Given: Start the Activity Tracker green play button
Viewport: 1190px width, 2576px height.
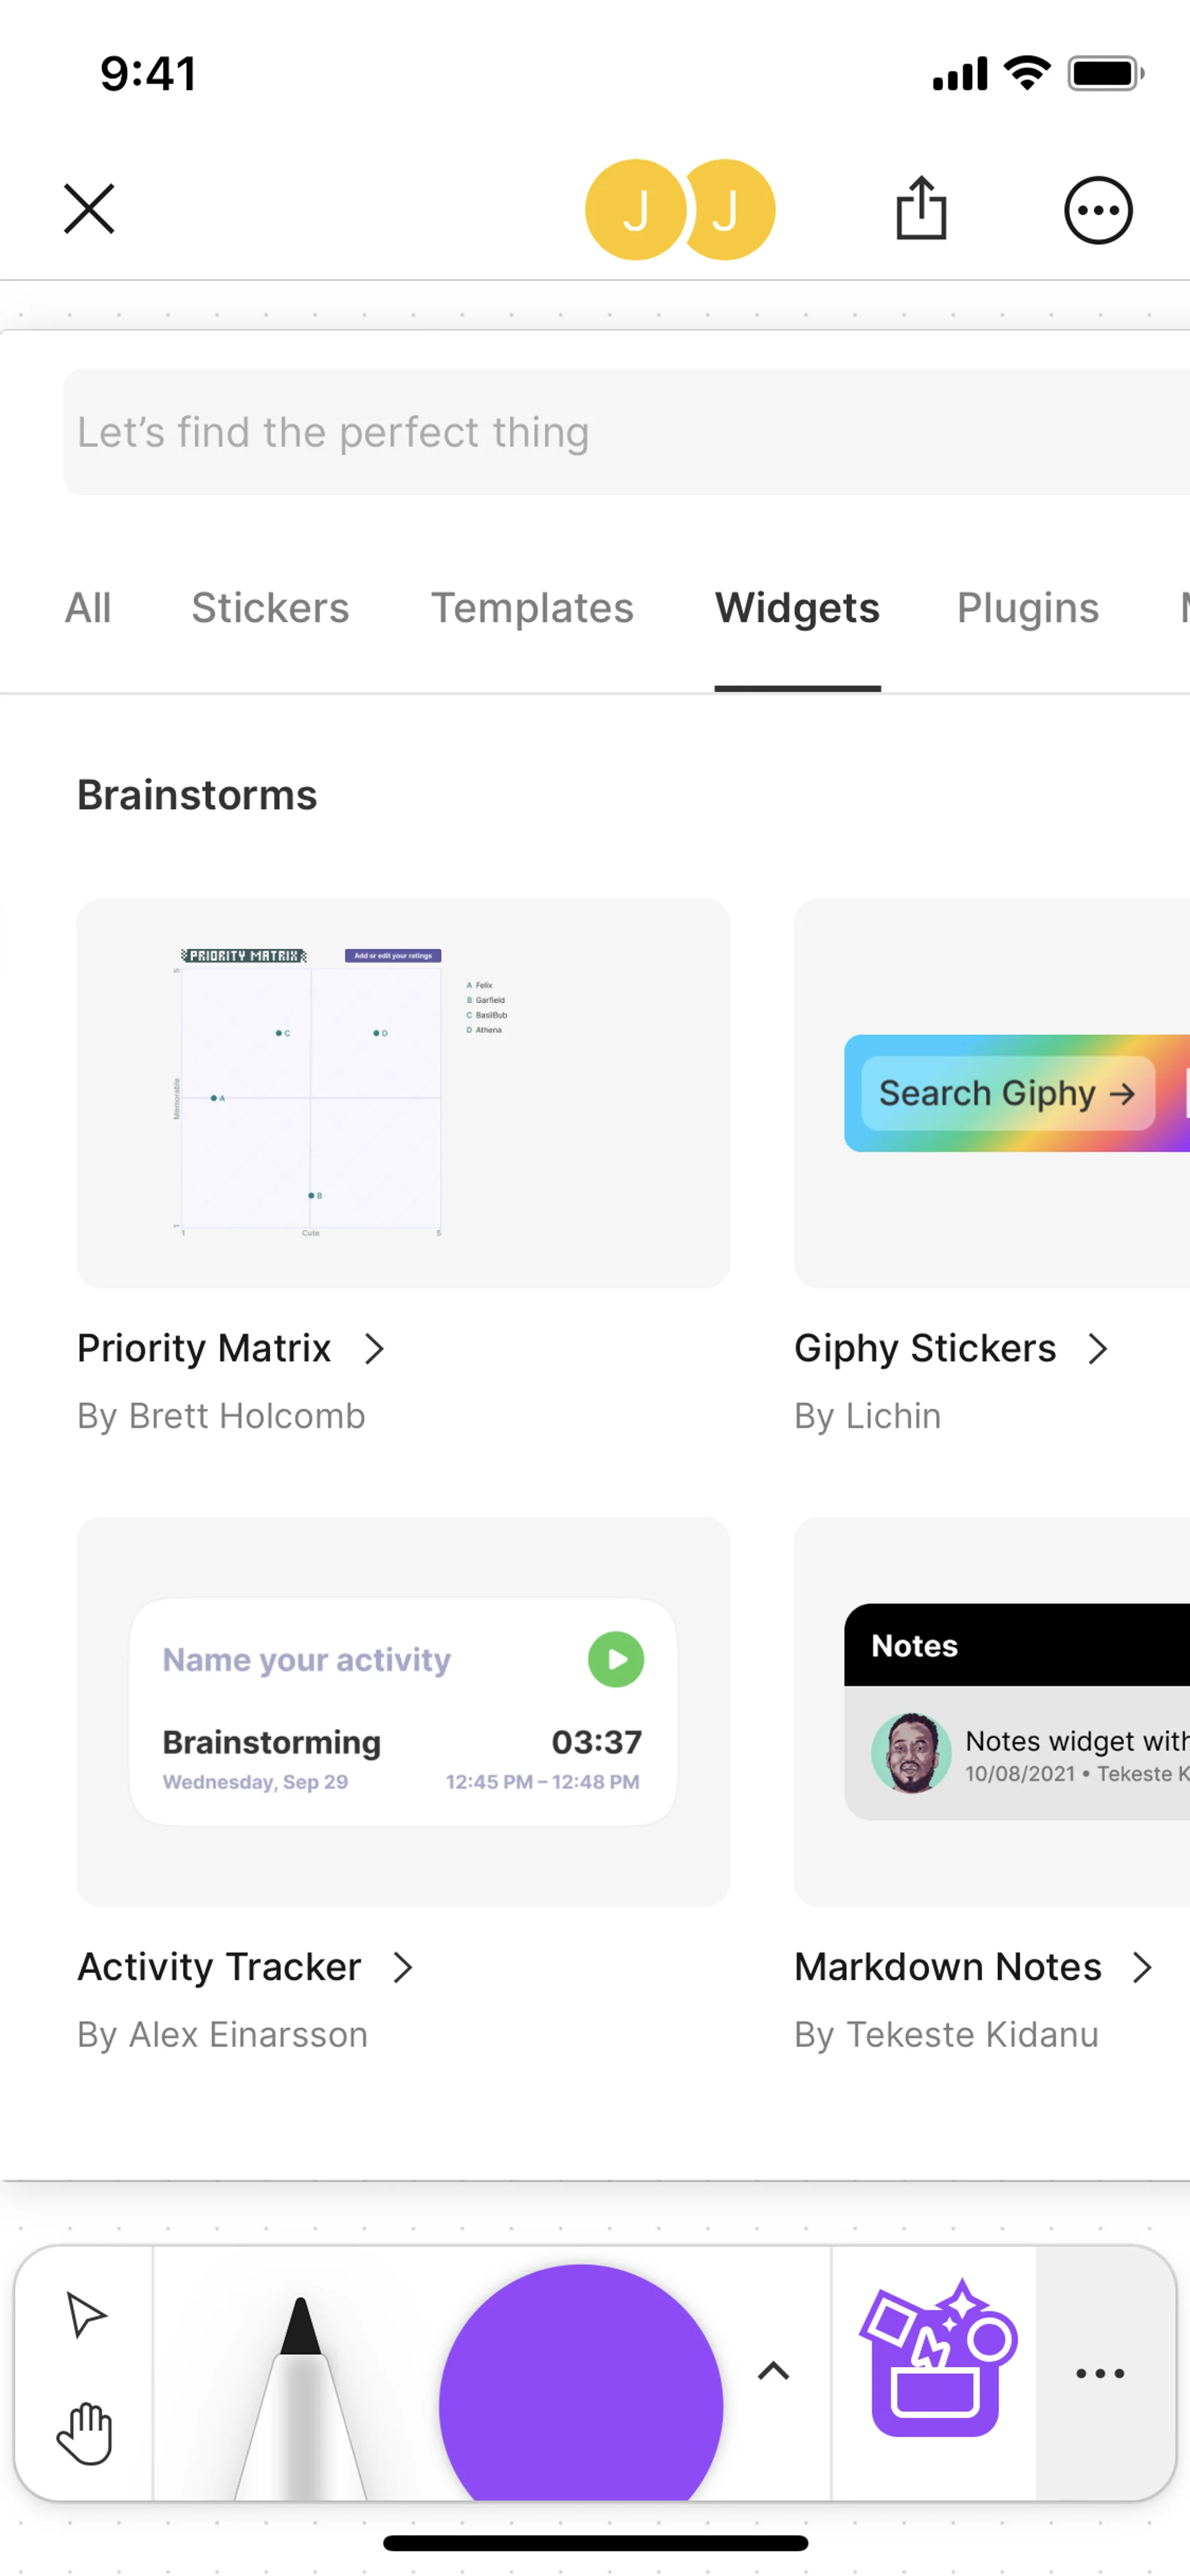Looking at the screenshot, I should point(616,1660).
